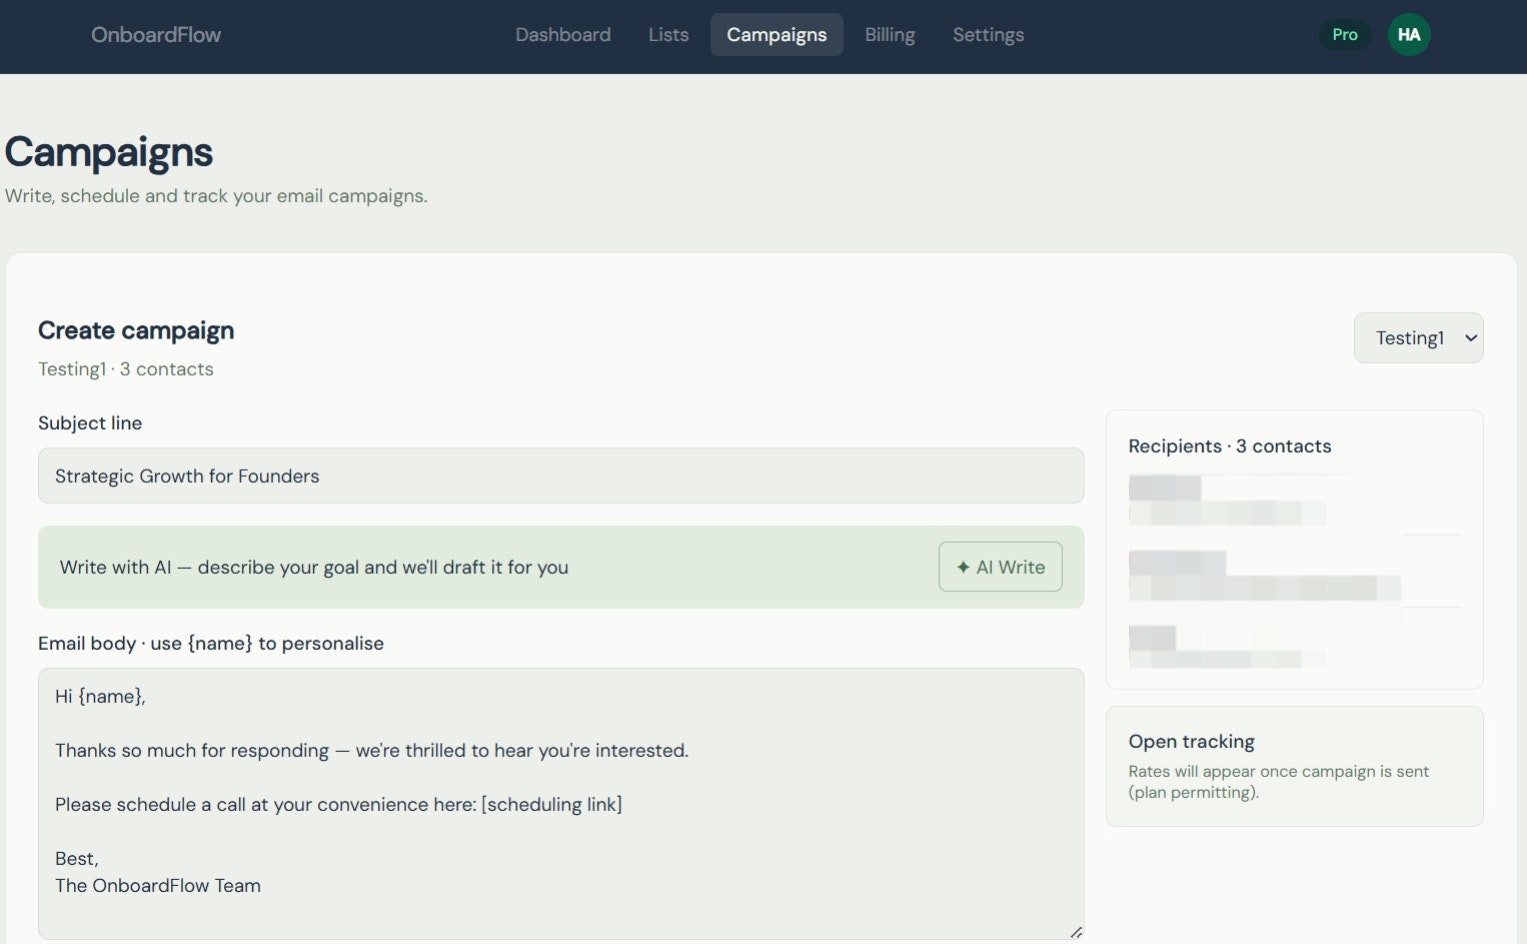Click the 'Subject line' label
The height and width of the screenshot is (944, 1527).
[90, 423]
